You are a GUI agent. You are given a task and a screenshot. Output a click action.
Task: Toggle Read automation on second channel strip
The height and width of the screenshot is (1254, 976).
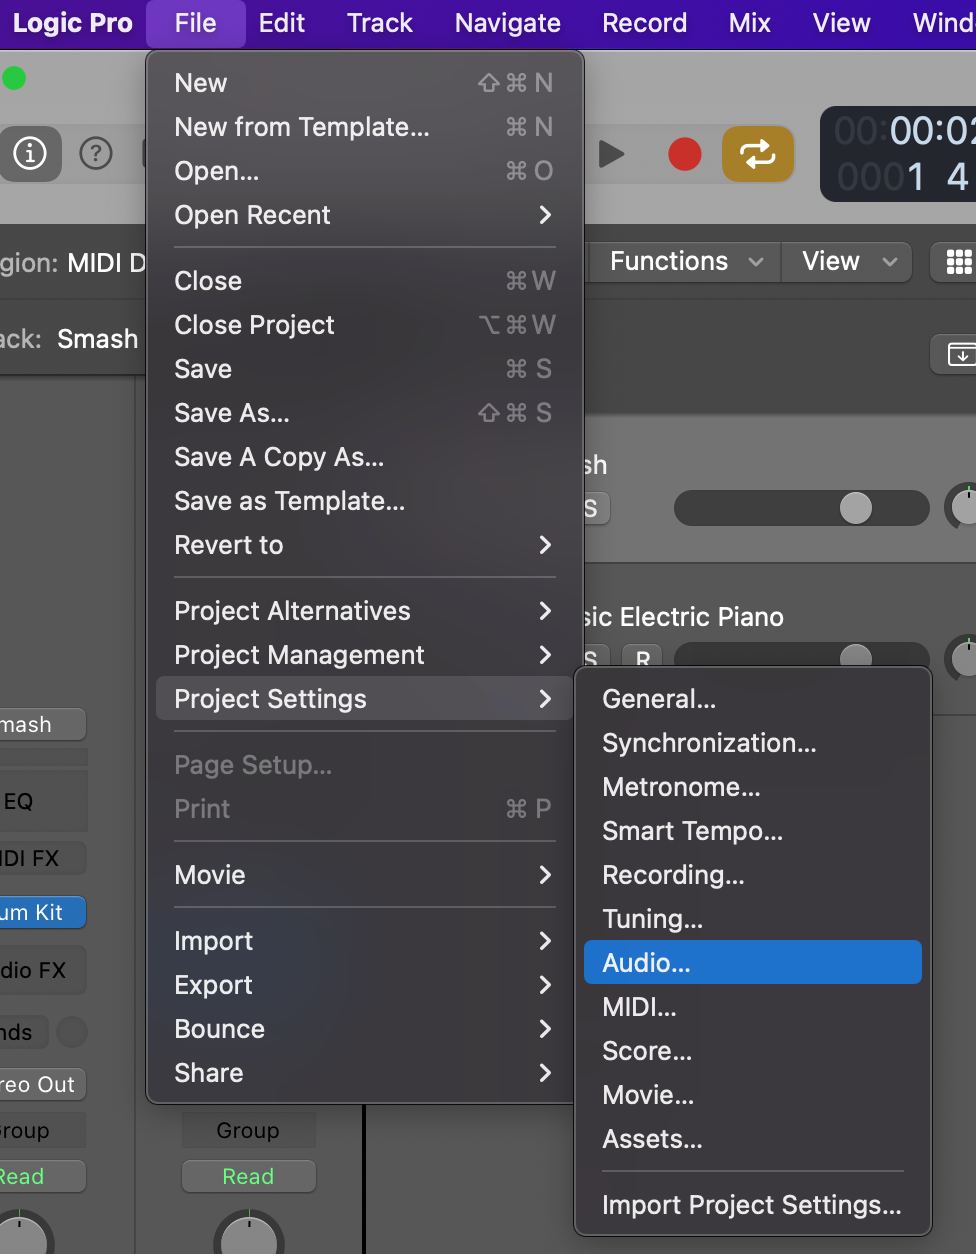pyautogui.click(x=248, y=1176)
